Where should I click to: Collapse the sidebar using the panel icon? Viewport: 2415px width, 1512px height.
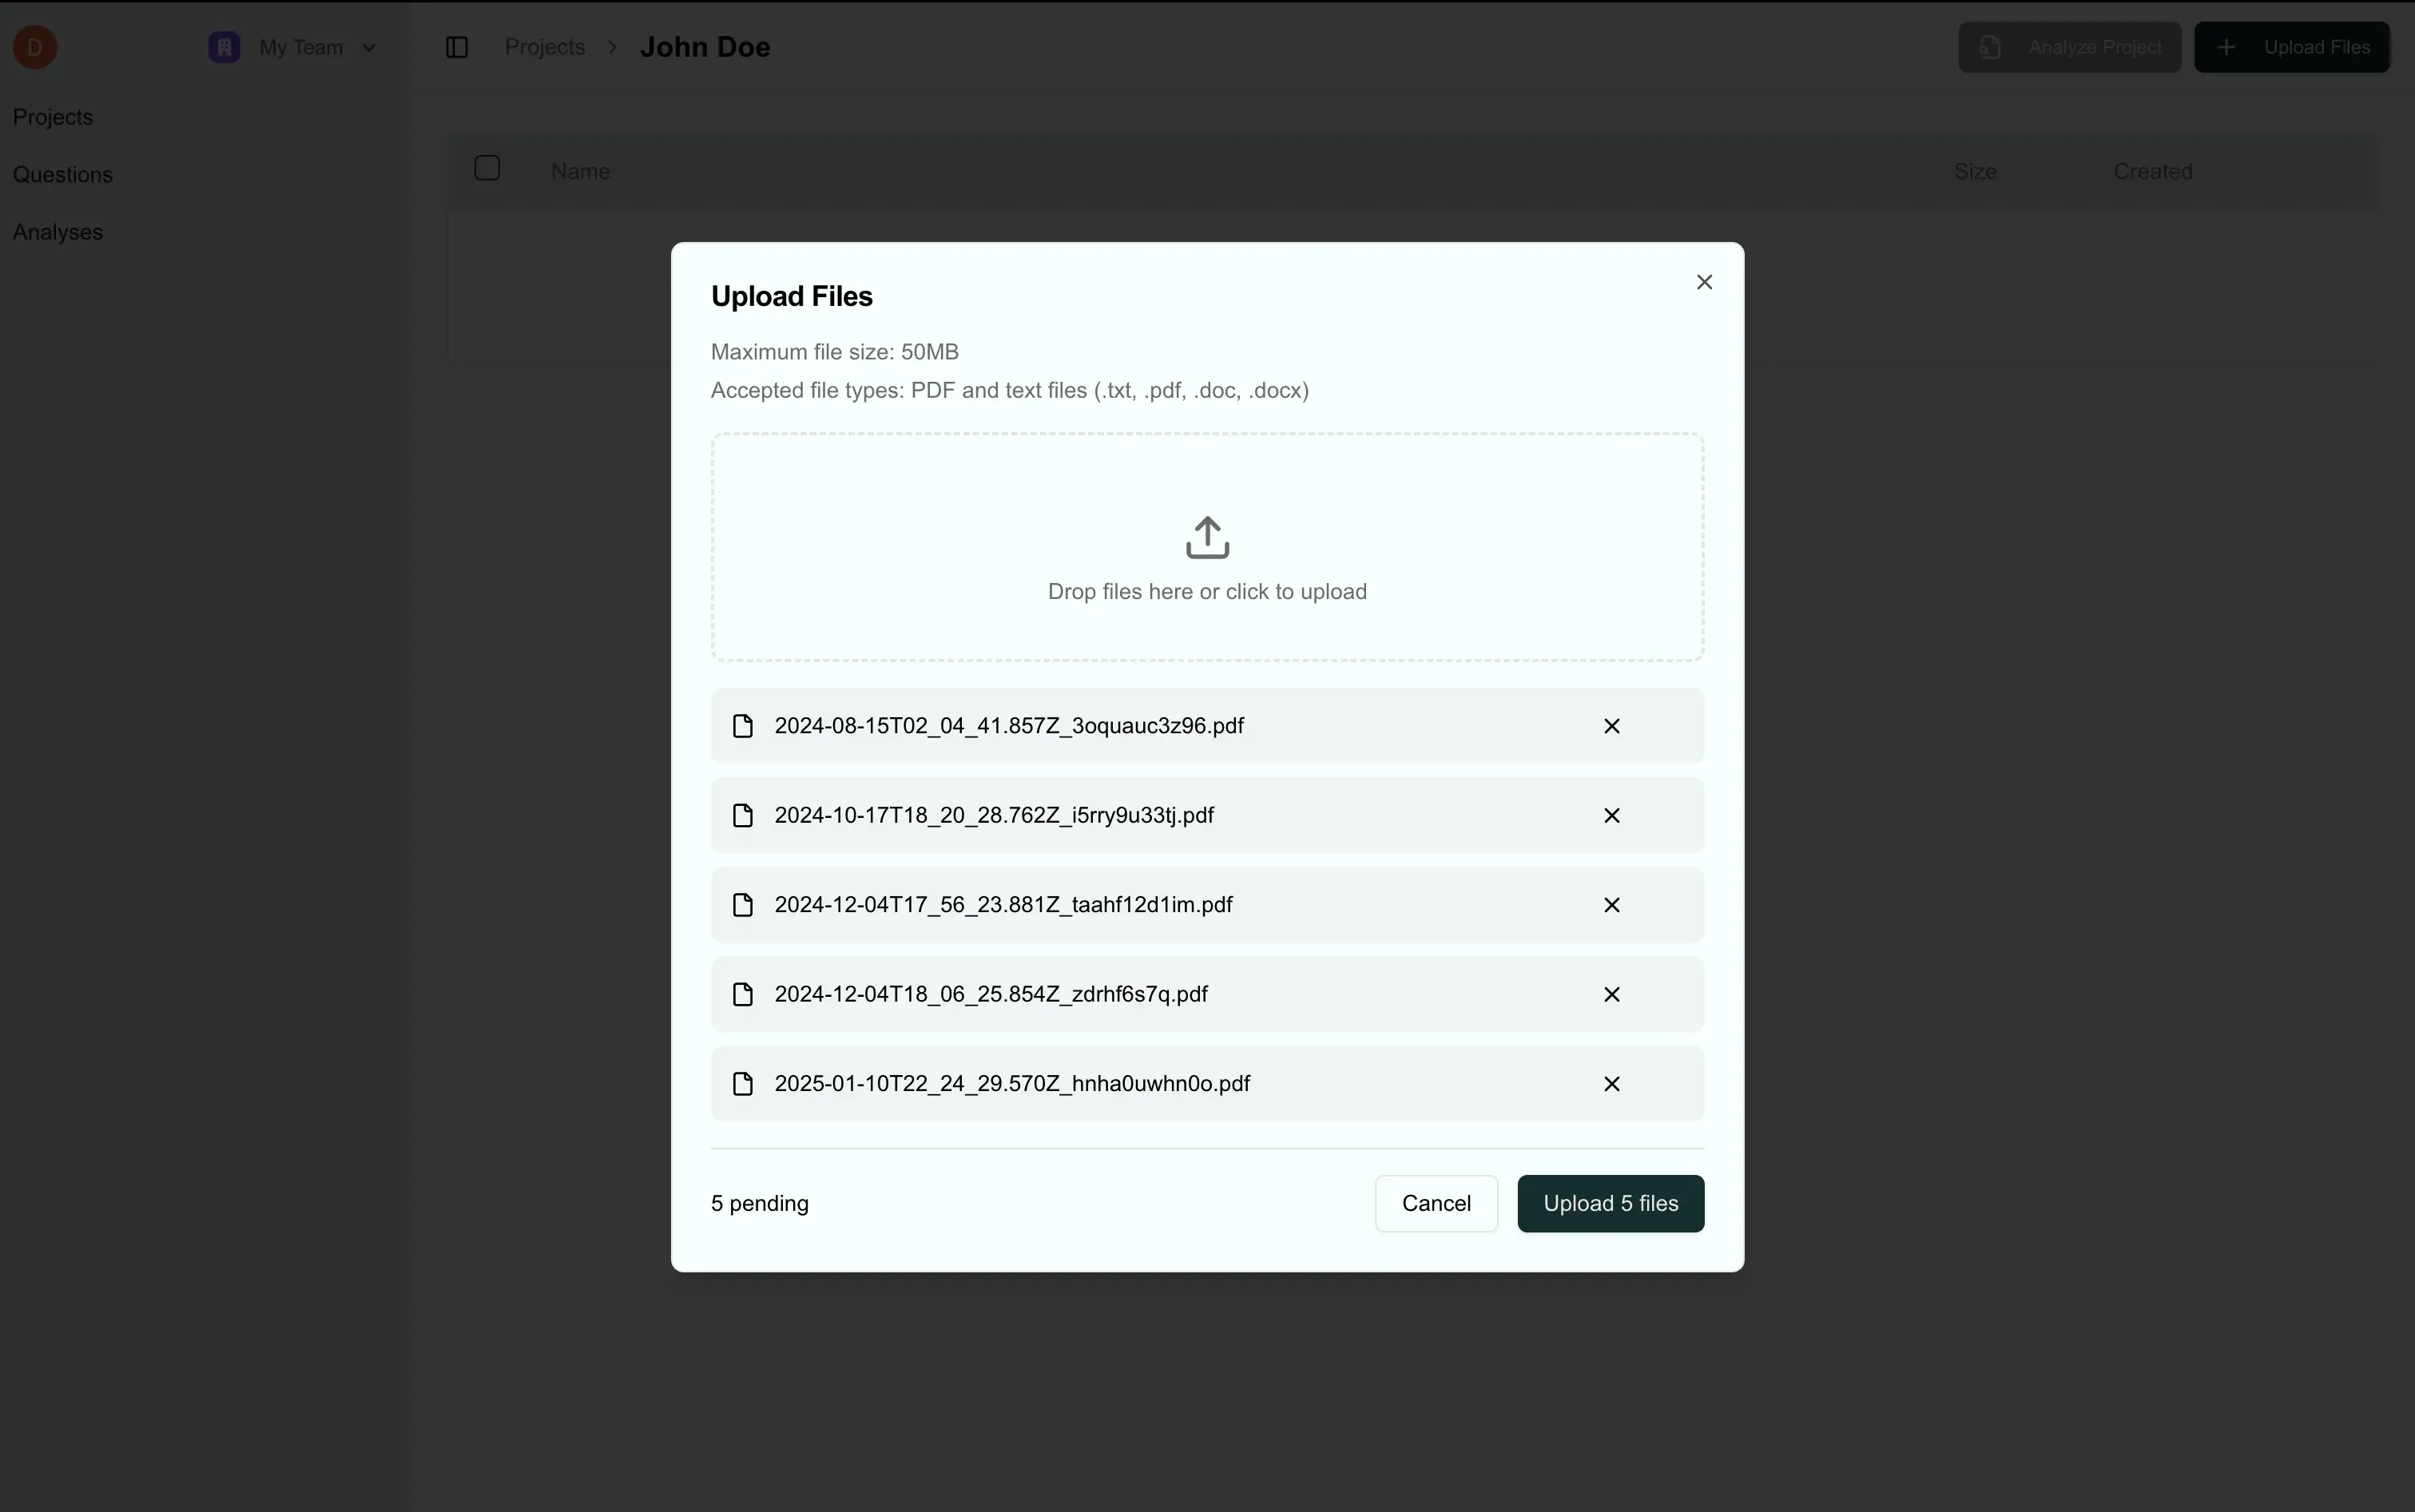click(x=457, y=47)
